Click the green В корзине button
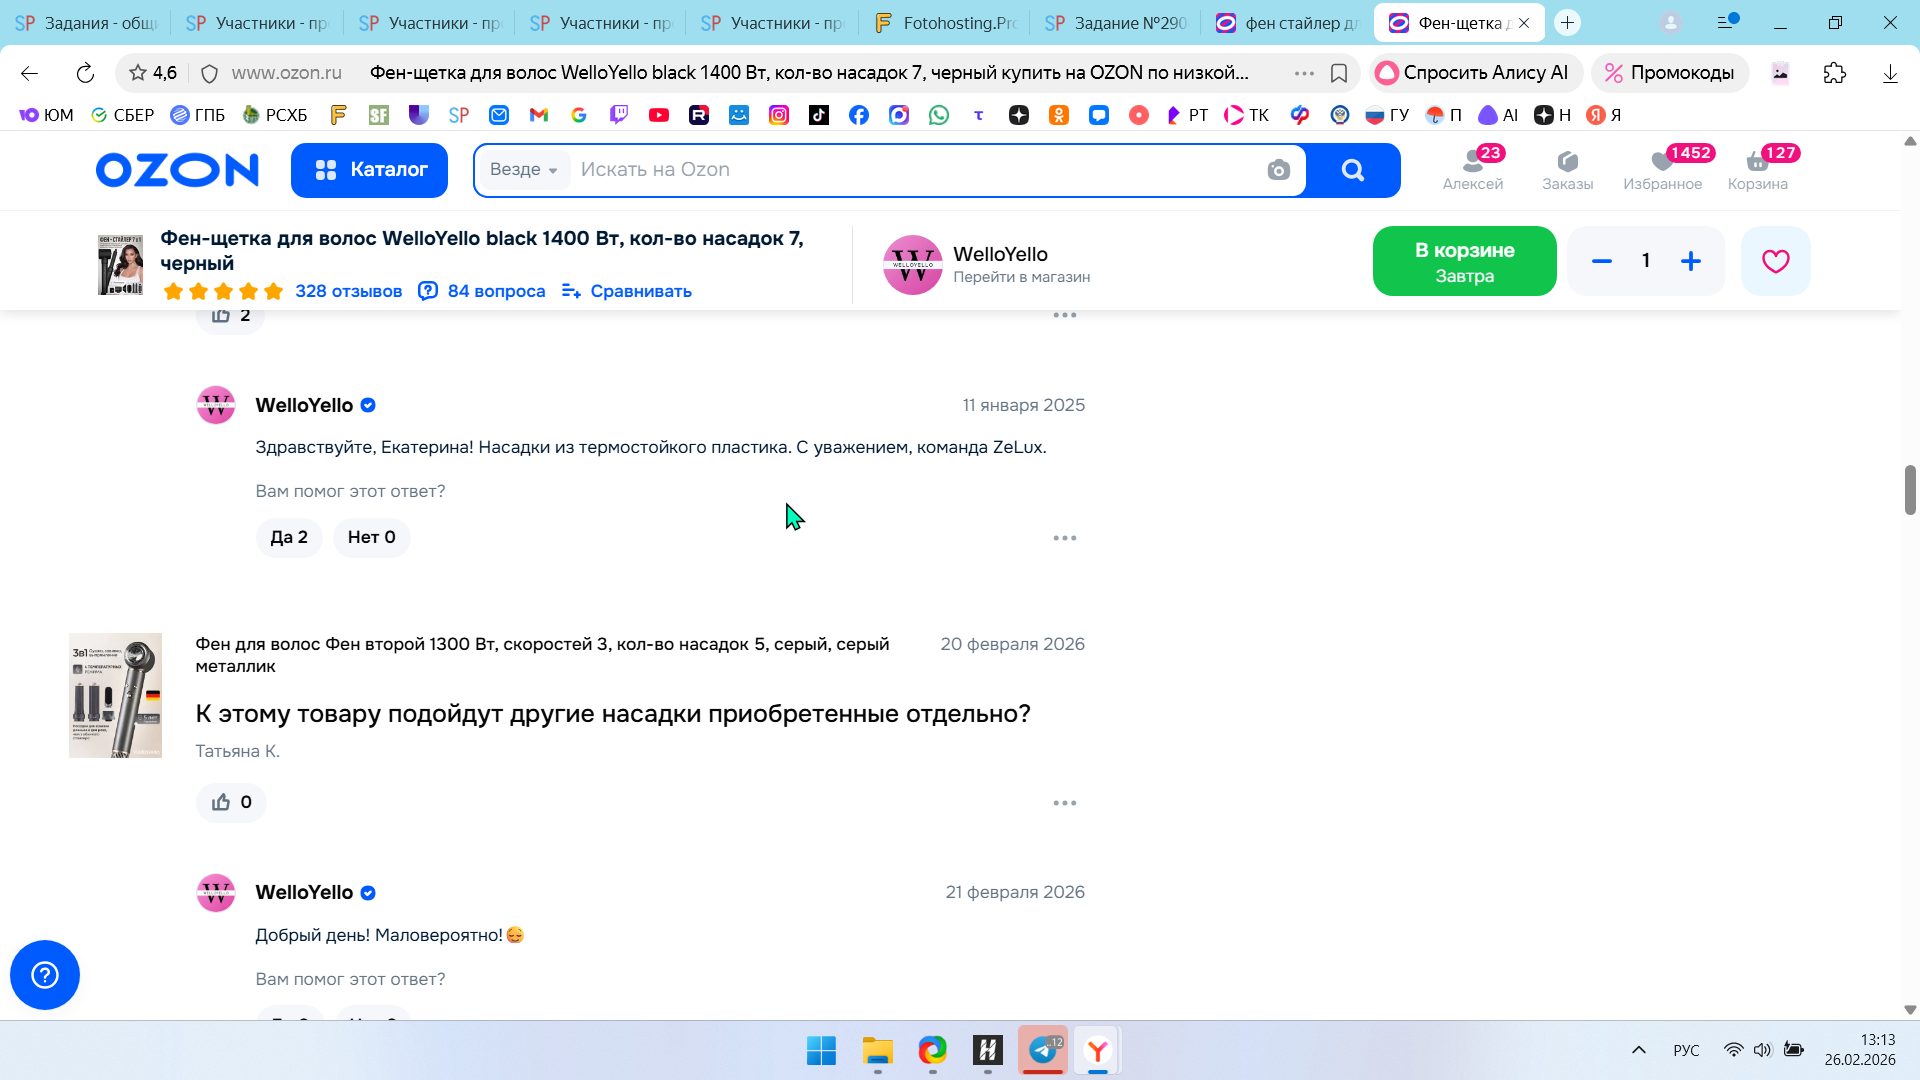Screen dimensions: 1920x1080 coord(1464,261)
